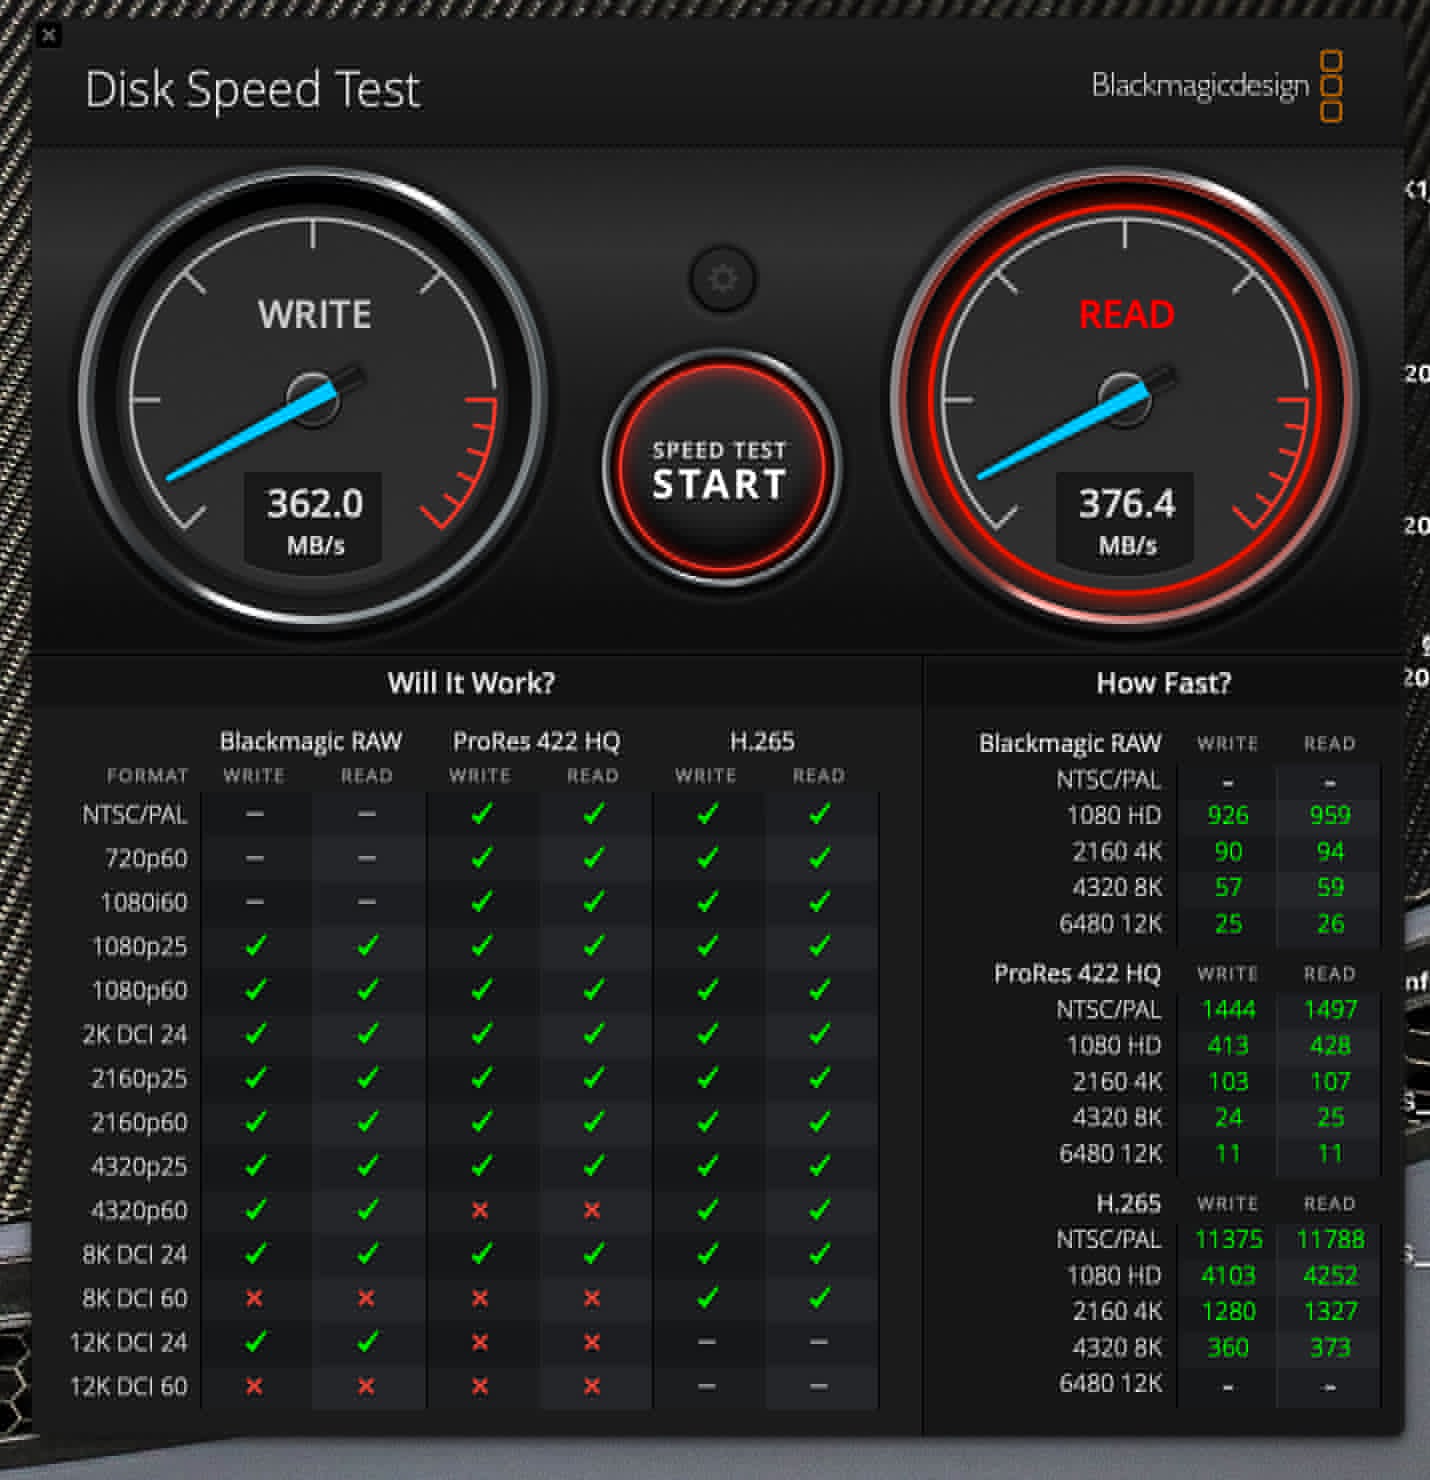Viewport: 1430px width, 1480px height.
Task: Select ProRes 1080 HD write value 413
Action: [x=1228, y=1045]
